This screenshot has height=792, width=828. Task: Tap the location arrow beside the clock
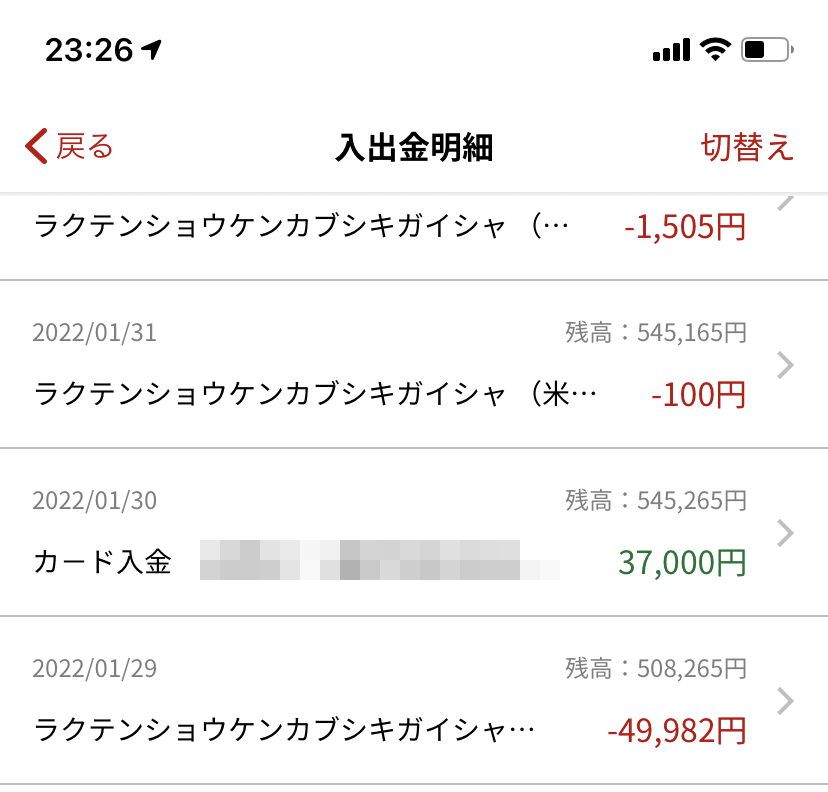[151, 49]
